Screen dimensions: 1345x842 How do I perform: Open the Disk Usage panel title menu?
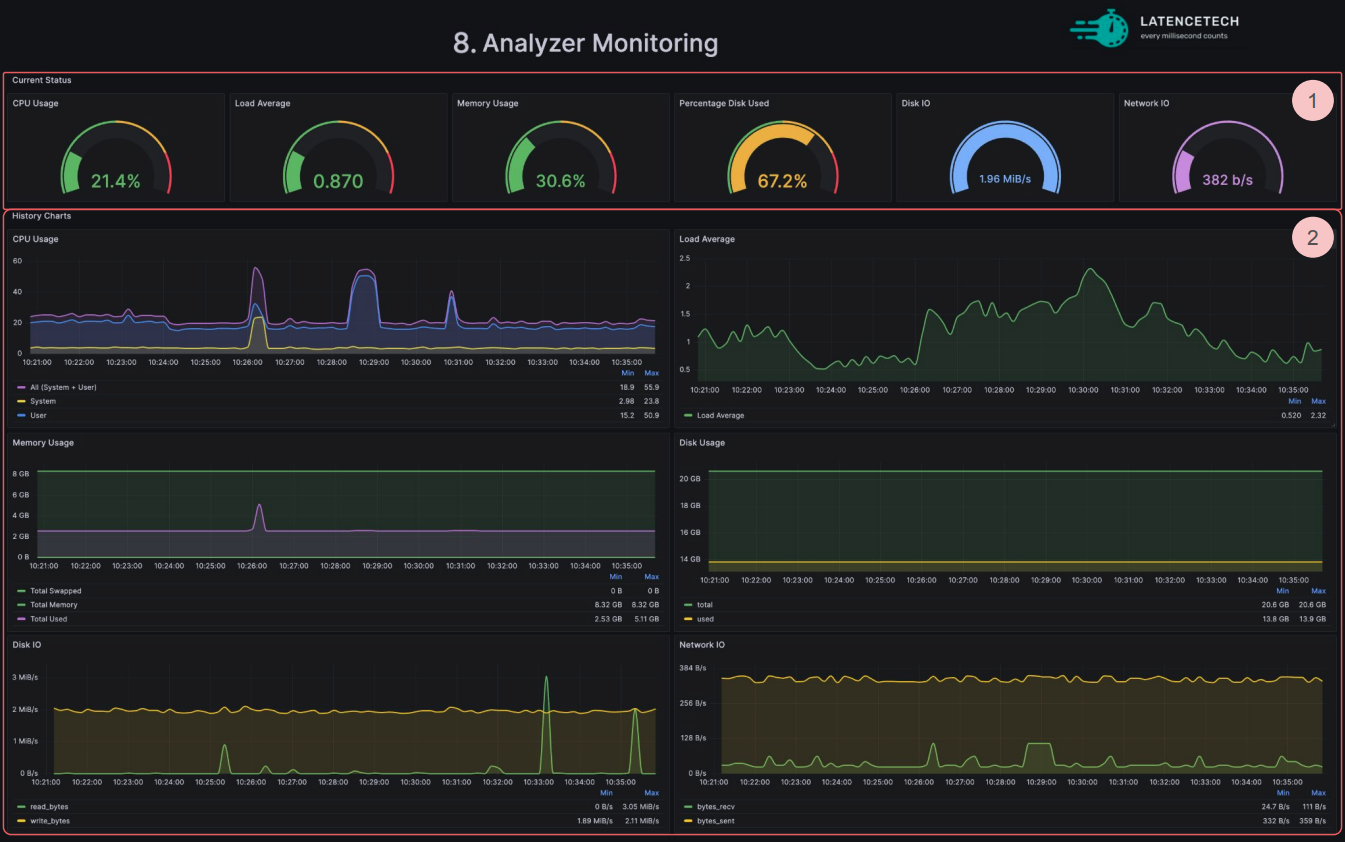tap(702, 442)
